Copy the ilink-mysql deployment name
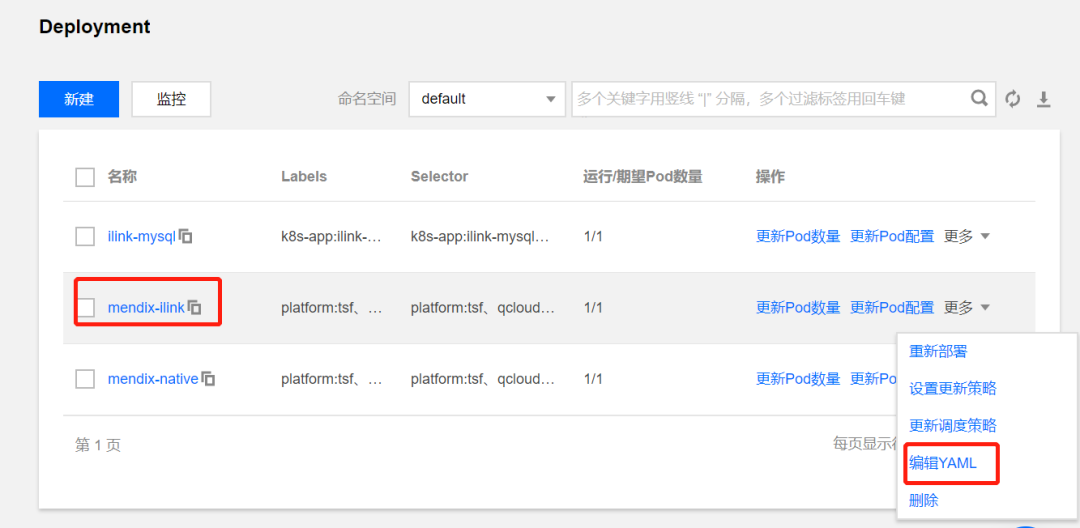Screen dimensions: 1080x528 click(x=186, y=237)
